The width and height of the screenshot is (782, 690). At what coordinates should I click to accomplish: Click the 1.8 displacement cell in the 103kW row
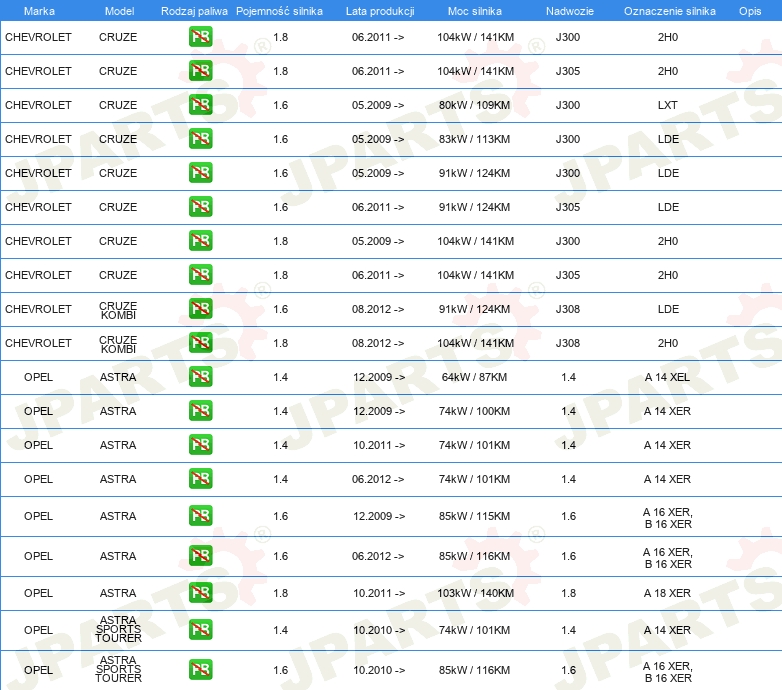[280, 593]
